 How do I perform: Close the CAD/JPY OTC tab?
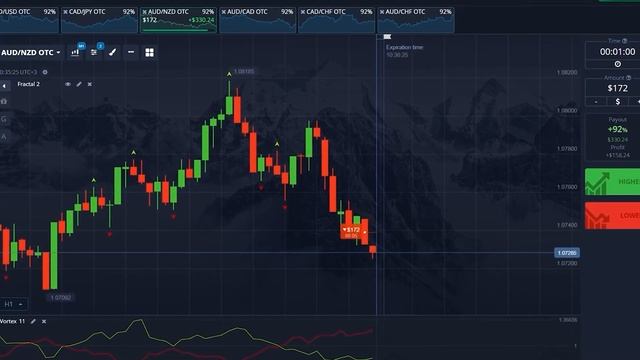click(x=65, y=12)
